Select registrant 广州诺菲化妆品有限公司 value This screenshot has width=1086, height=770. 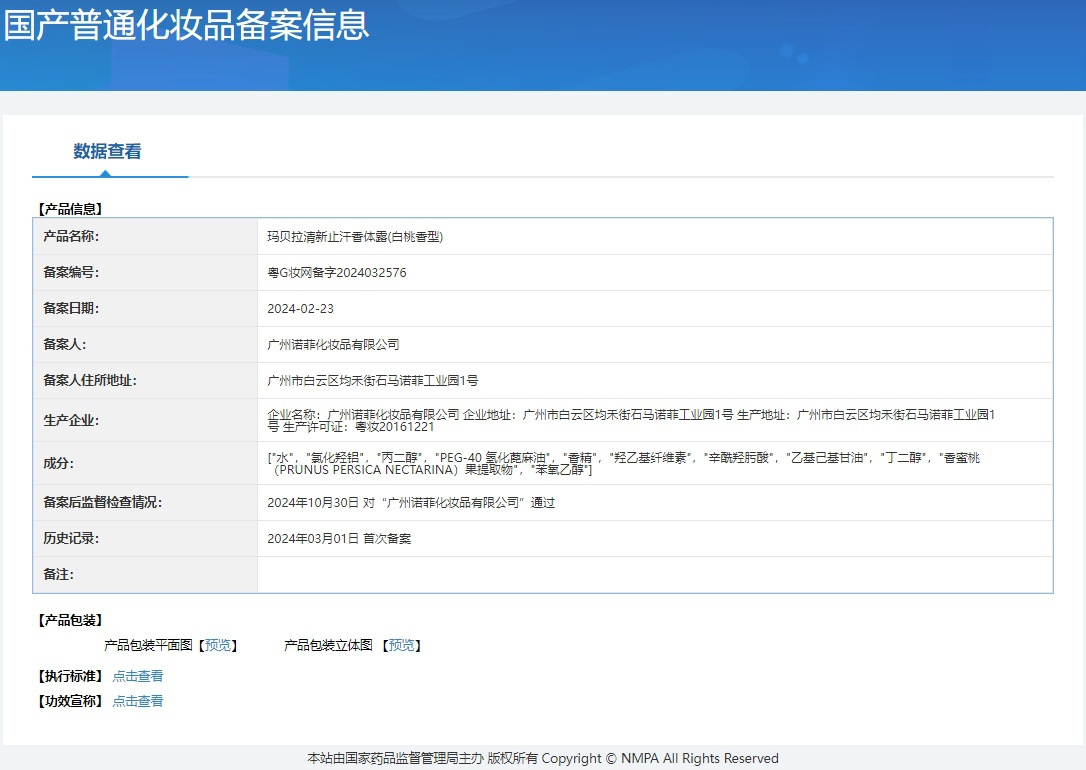(x=333, y=345)
